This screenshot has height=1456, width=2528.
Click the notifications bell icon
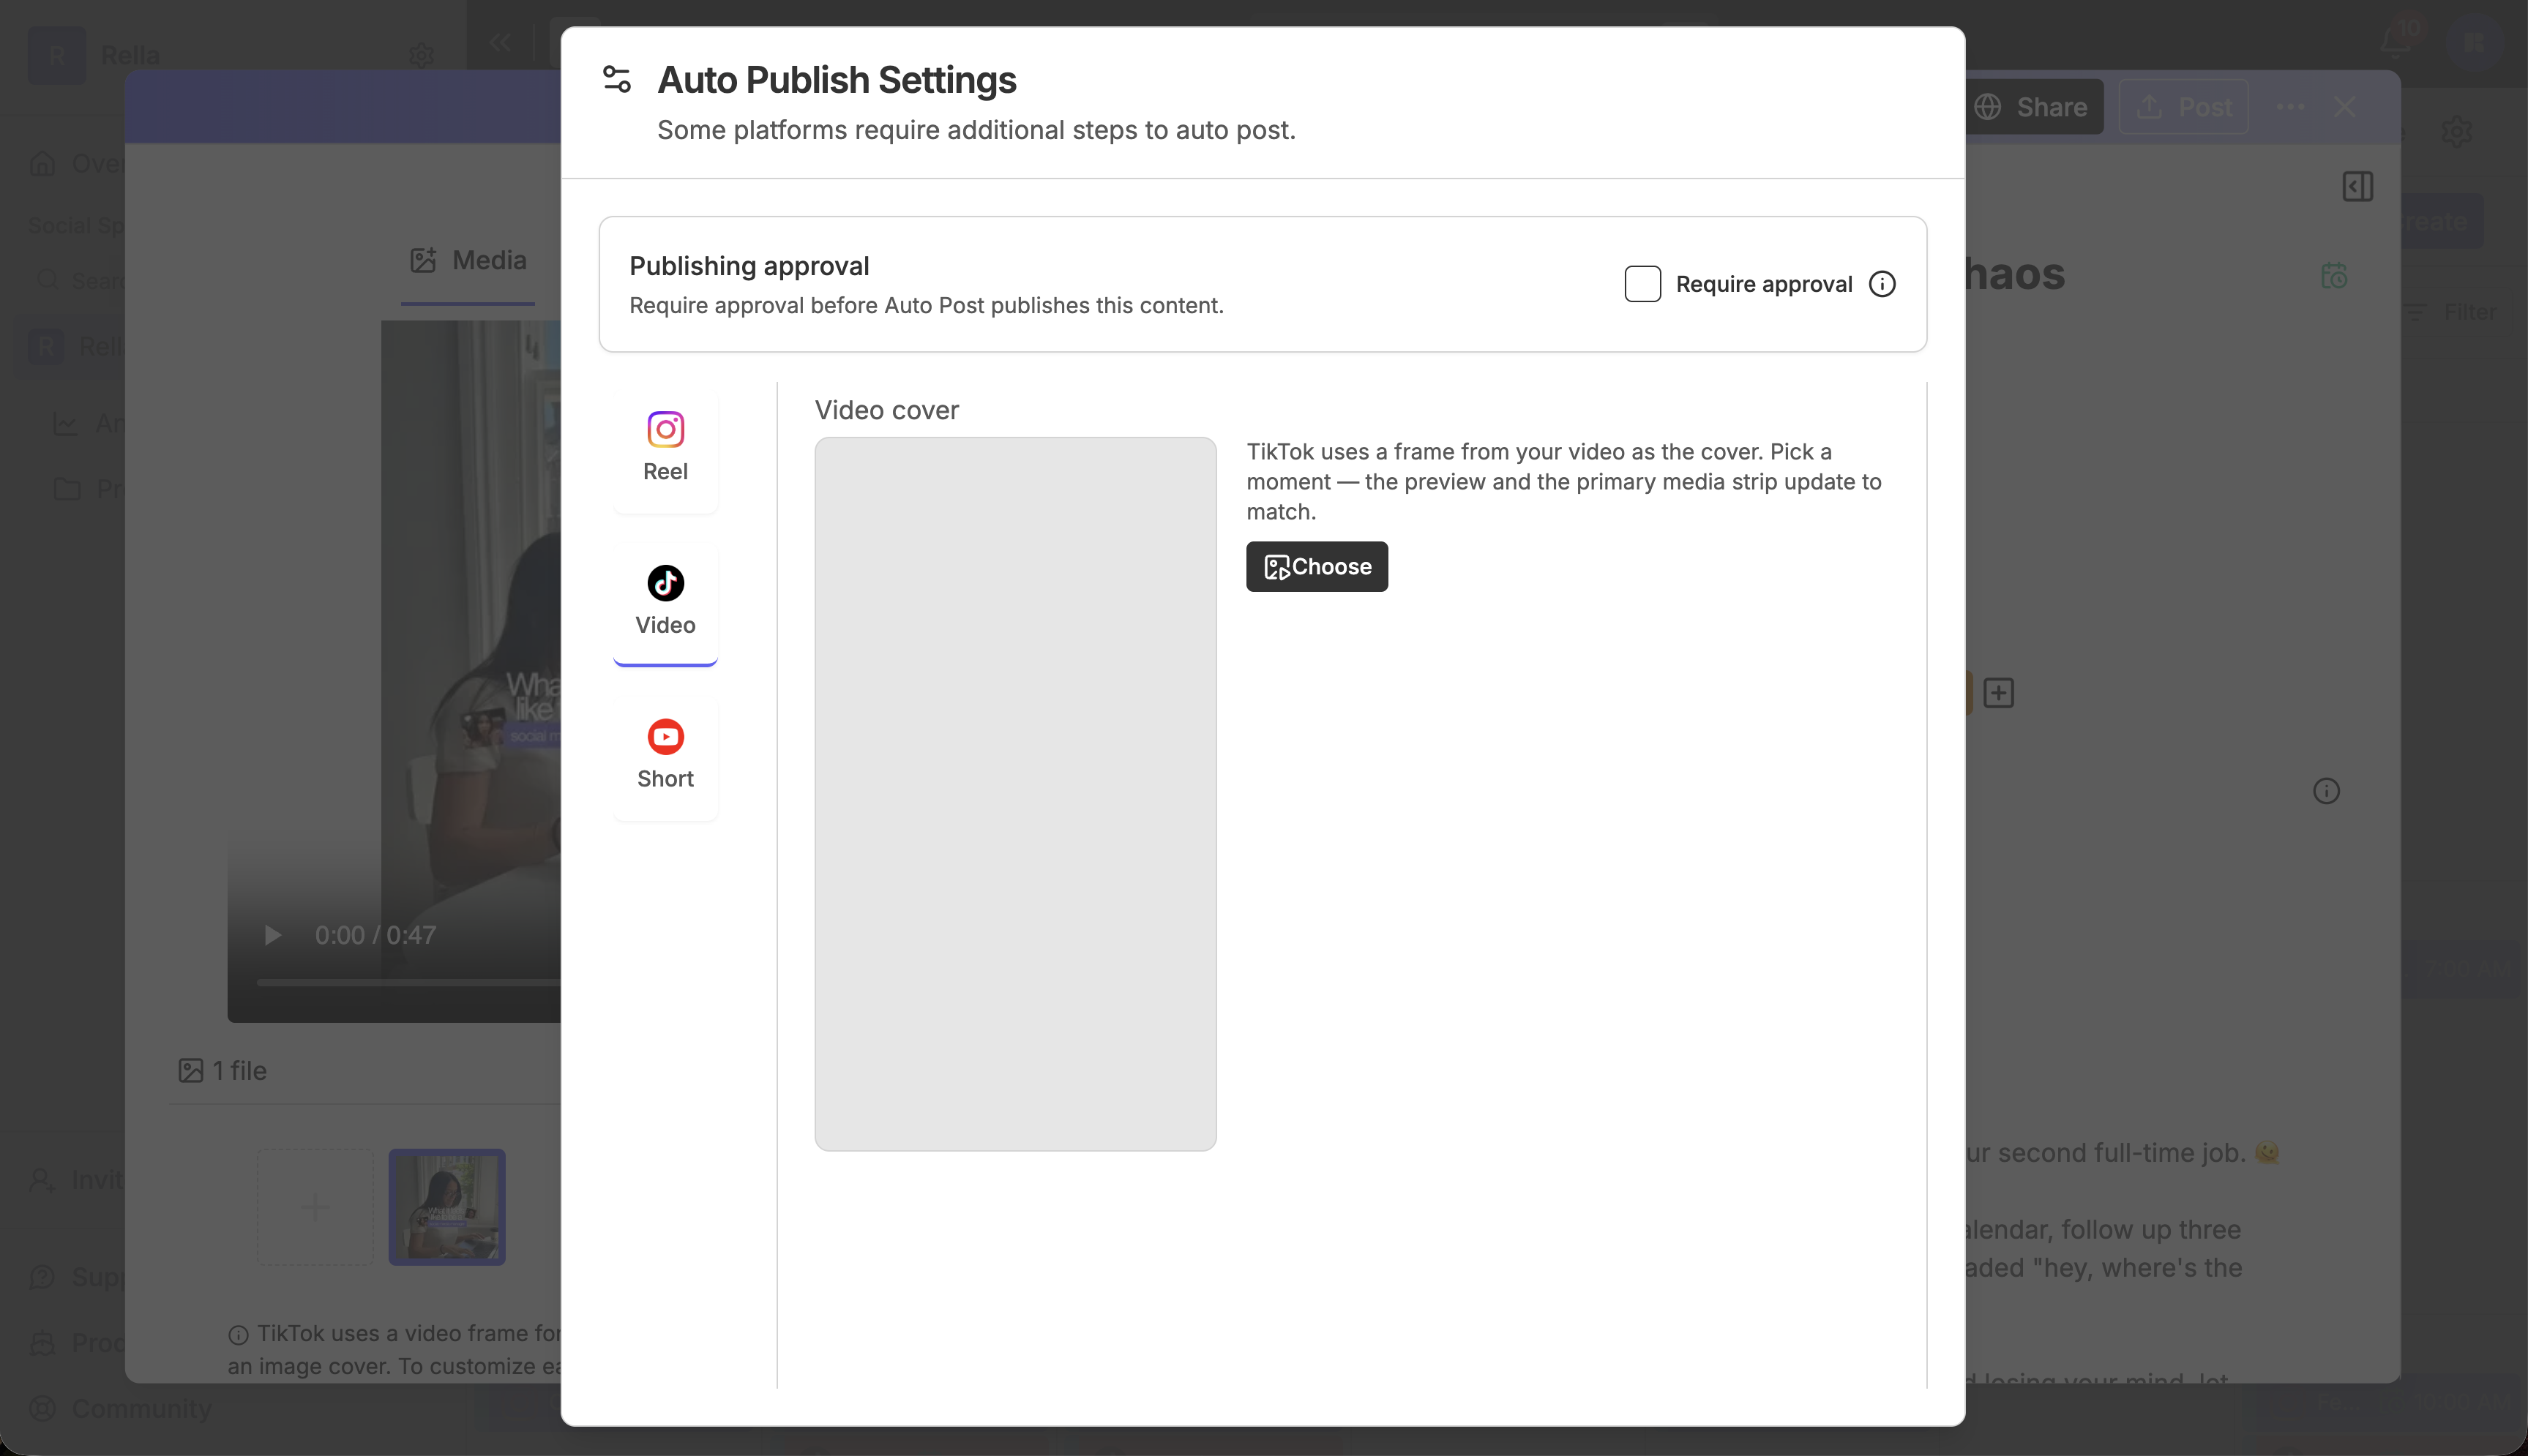[2396, 42]
